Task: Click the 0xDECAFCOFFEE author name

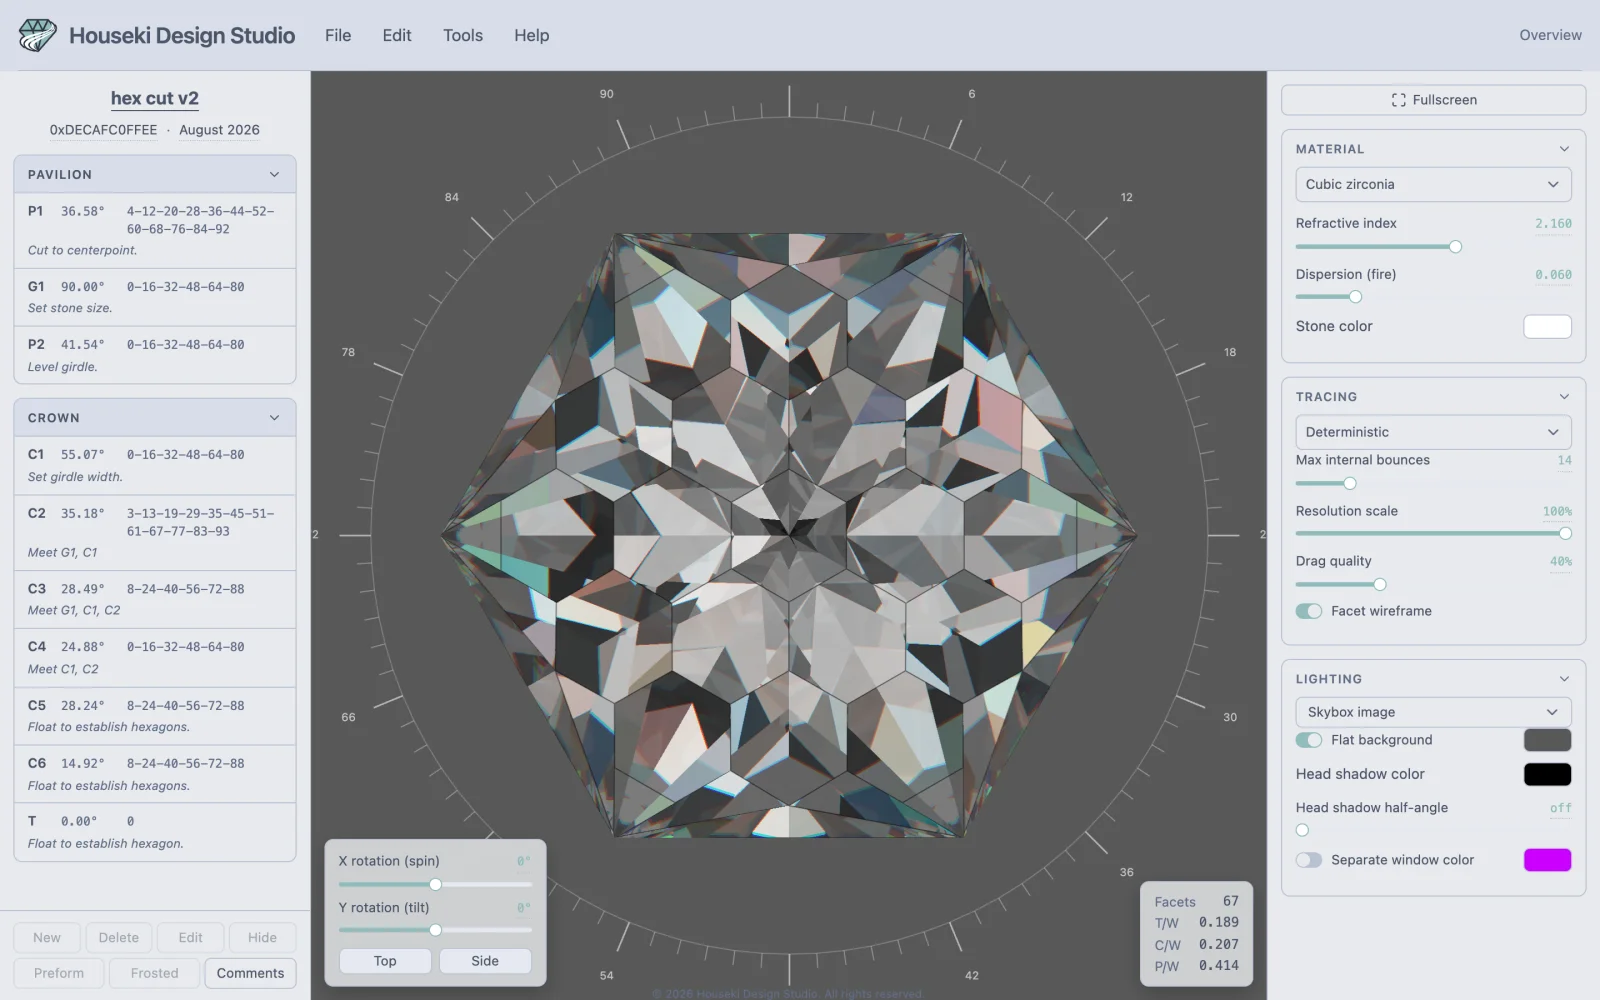Action: click(x=103, y=130)
